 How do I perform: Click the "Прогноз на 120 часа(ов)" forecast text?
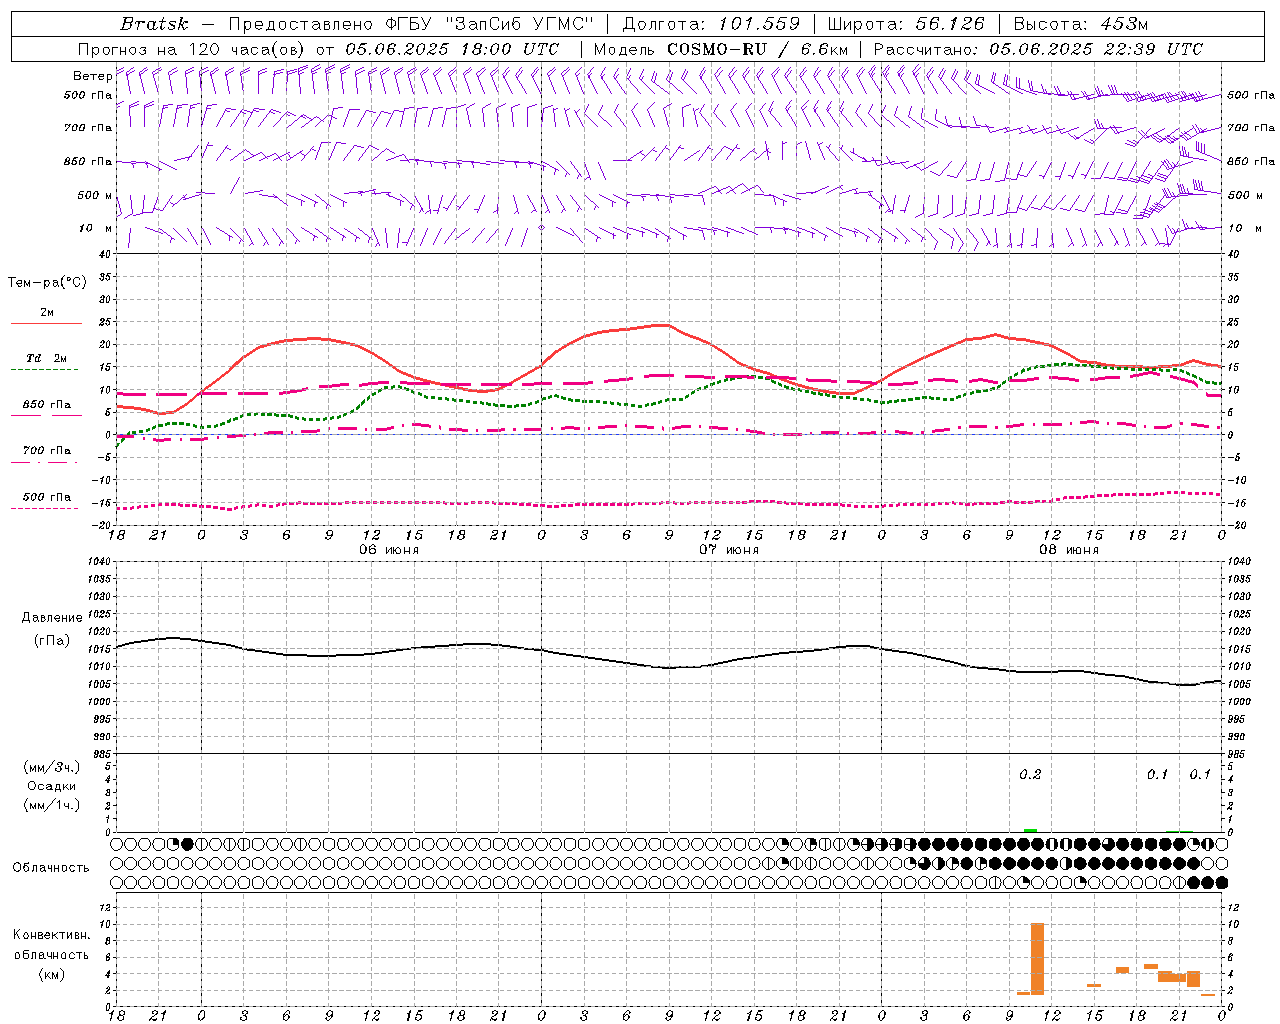click(192, 49)
